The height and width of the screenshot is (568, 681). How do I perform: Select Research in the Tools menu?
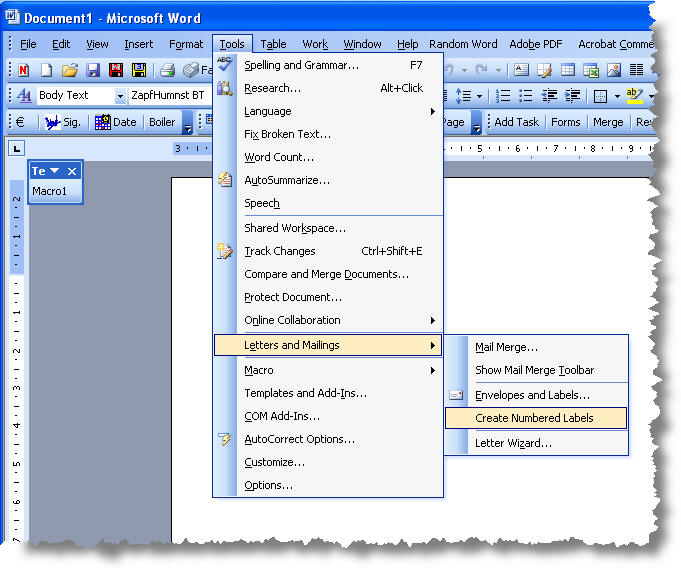click(x=328, y=88)
